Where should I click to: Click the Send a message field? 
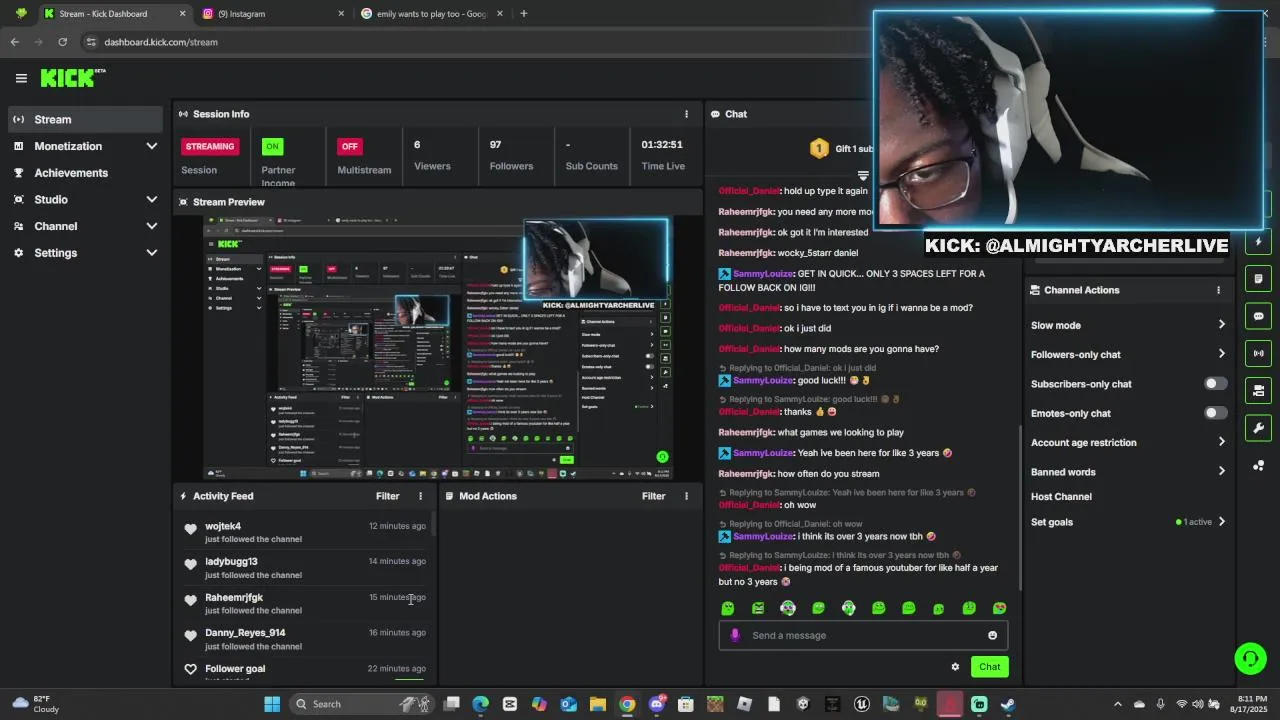863,635
